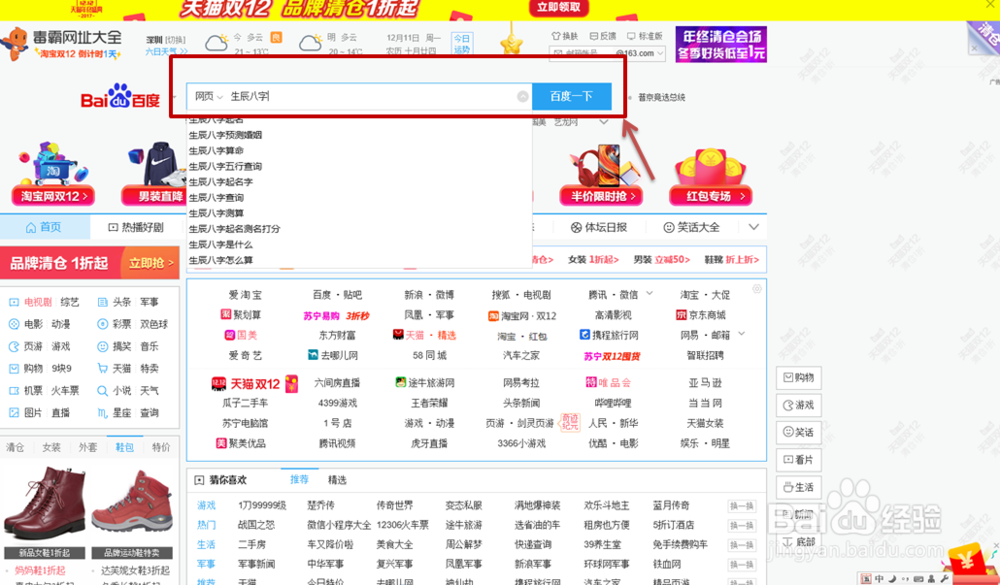Screen dimensions: 1000x585
Task: Click 立即领取 on top banner
Action: (x=559, y=7)
